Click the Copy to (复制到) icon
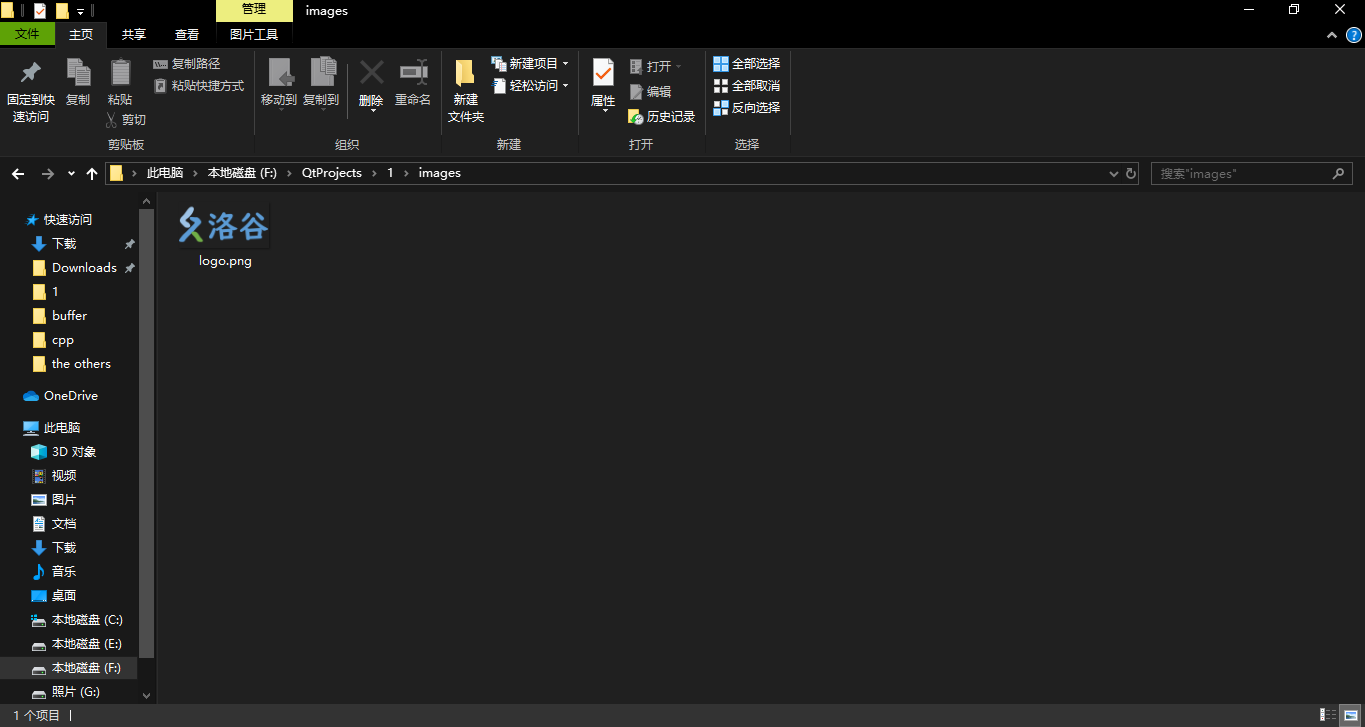 (322, 72)
